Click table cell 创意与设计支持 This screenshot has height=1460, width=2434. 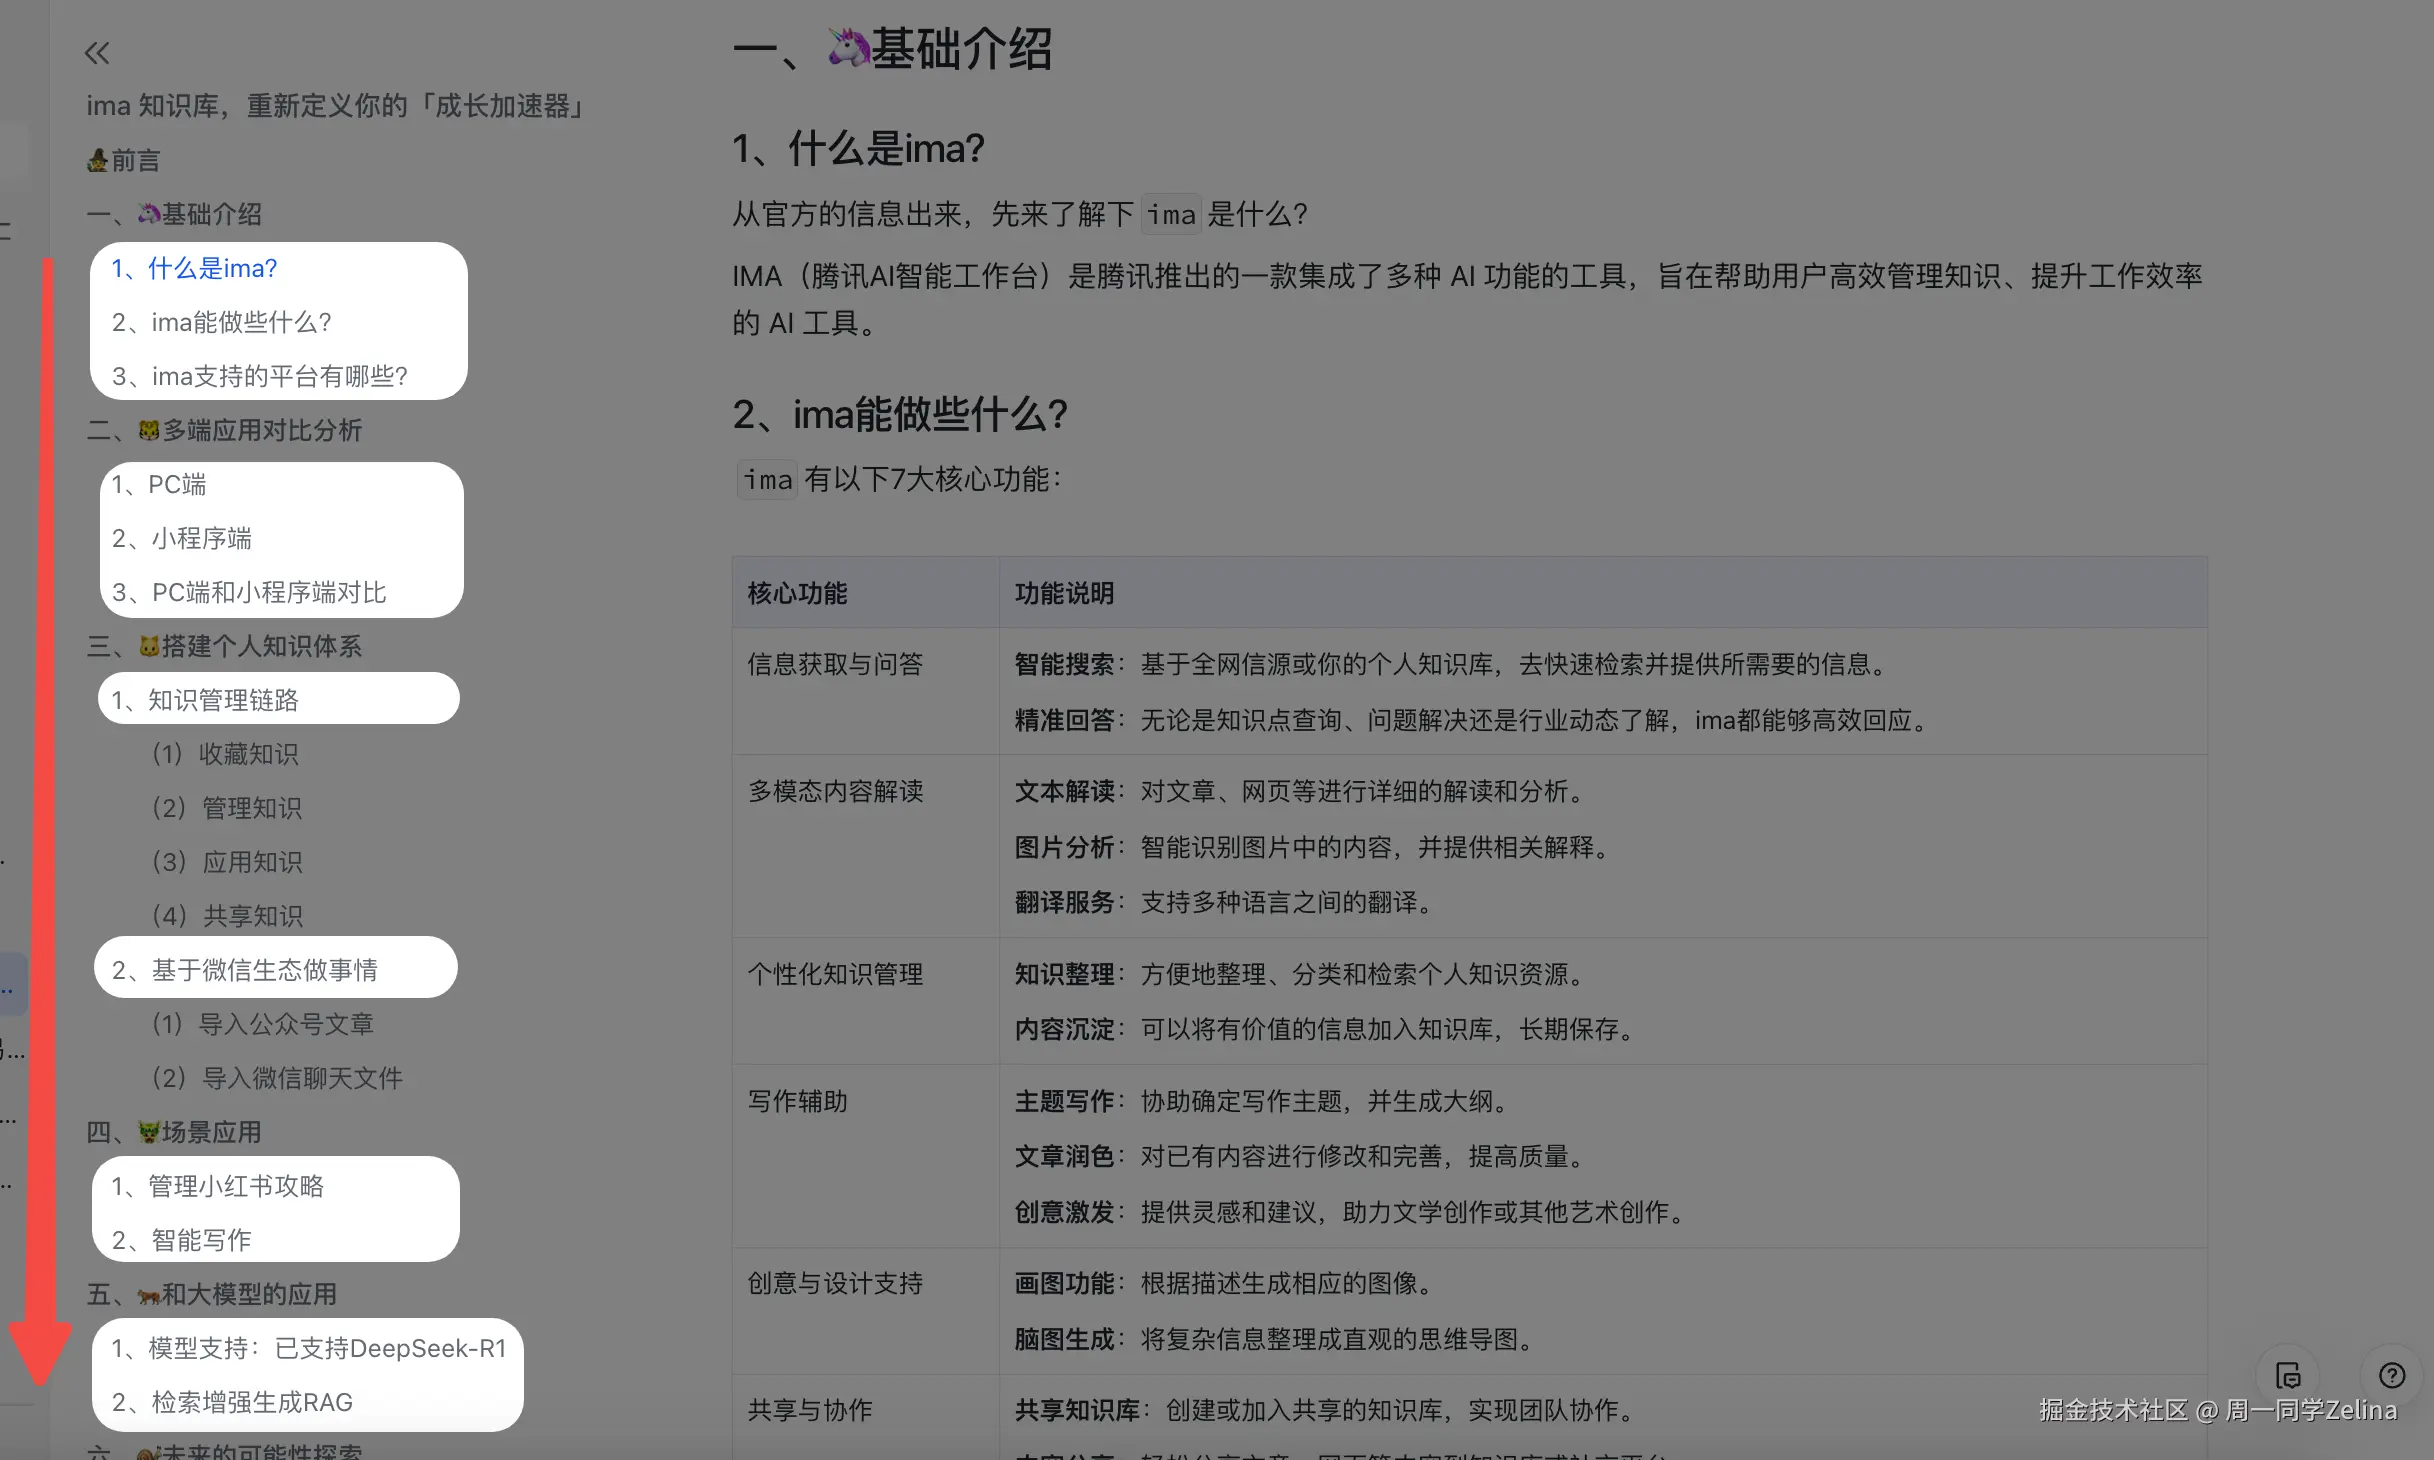(835, 1283)
